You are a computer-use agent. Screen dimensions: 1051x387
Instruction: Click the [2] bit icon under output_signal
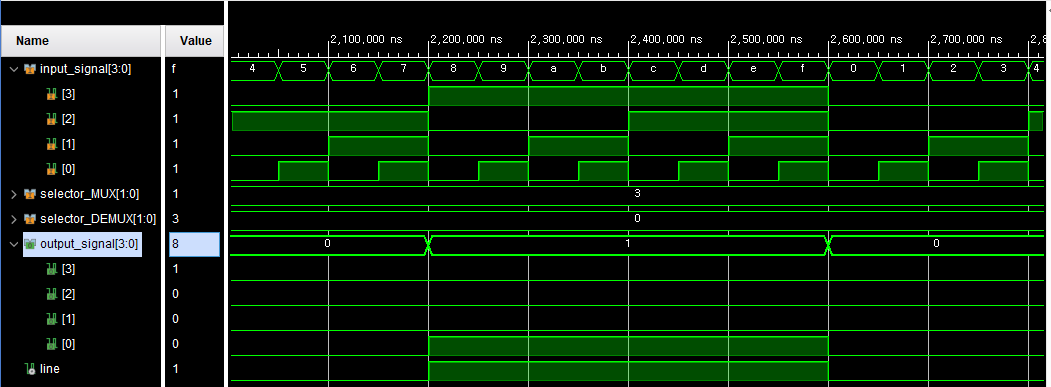click(x=51, y=294)
